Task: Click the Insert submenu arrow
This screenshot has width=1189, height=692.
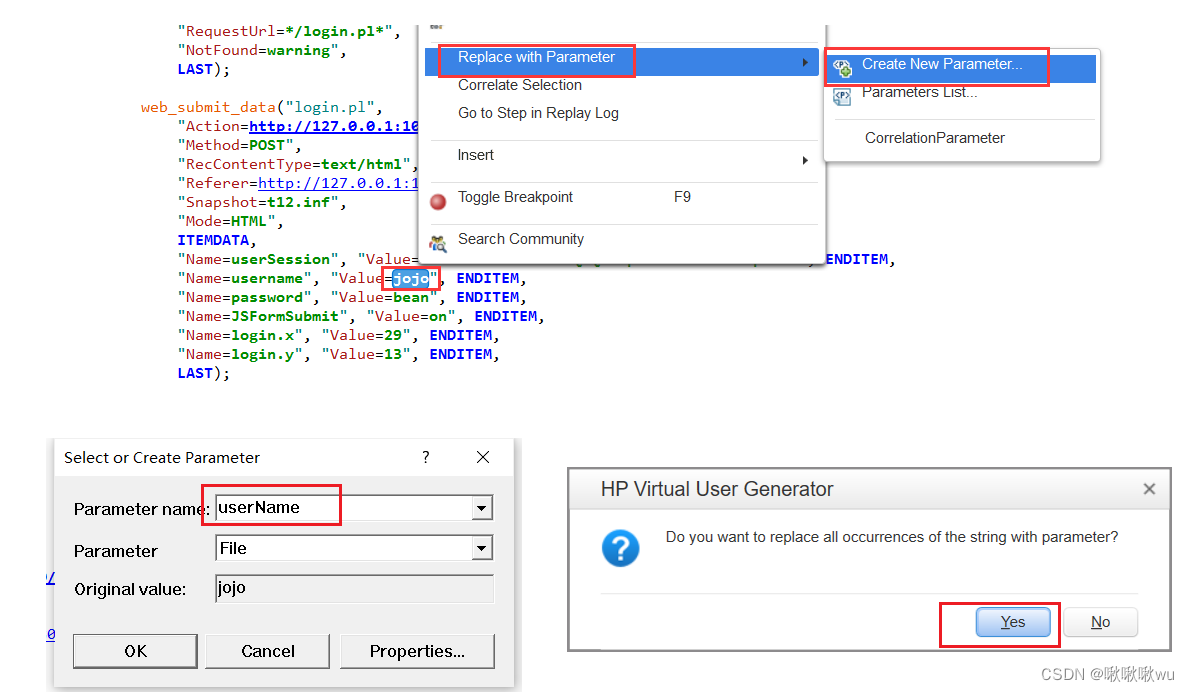Action: tap(805, 160)
